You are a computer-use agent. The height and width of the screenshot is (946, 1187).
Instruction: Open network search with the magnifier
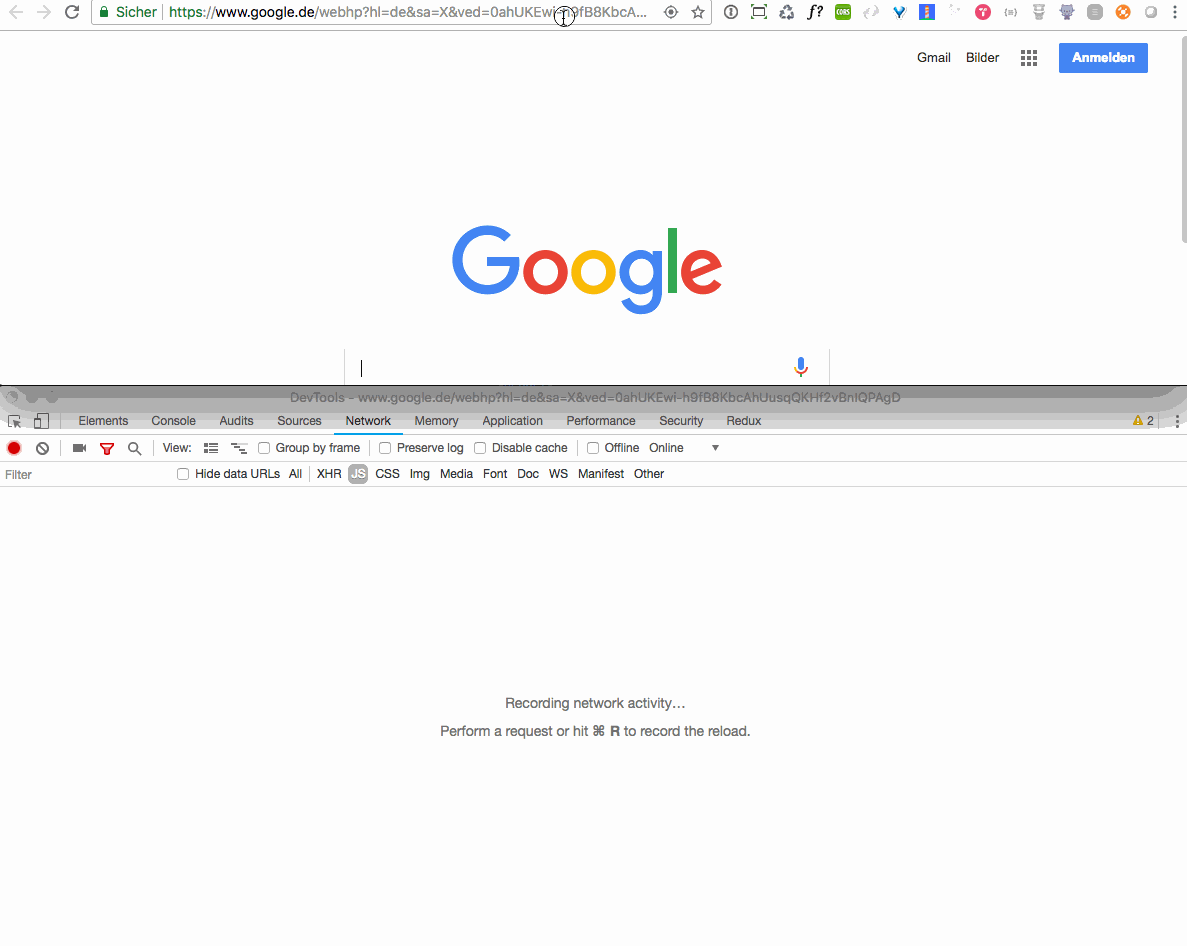(135, 449)
